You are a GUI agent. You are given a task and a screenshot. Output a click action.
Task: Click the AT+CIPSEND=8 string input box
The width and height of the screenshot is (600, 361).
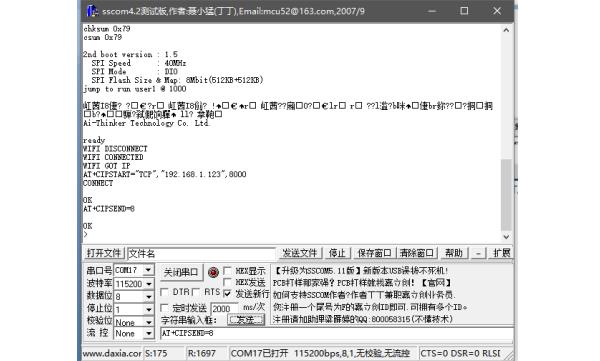pos(337,333)
